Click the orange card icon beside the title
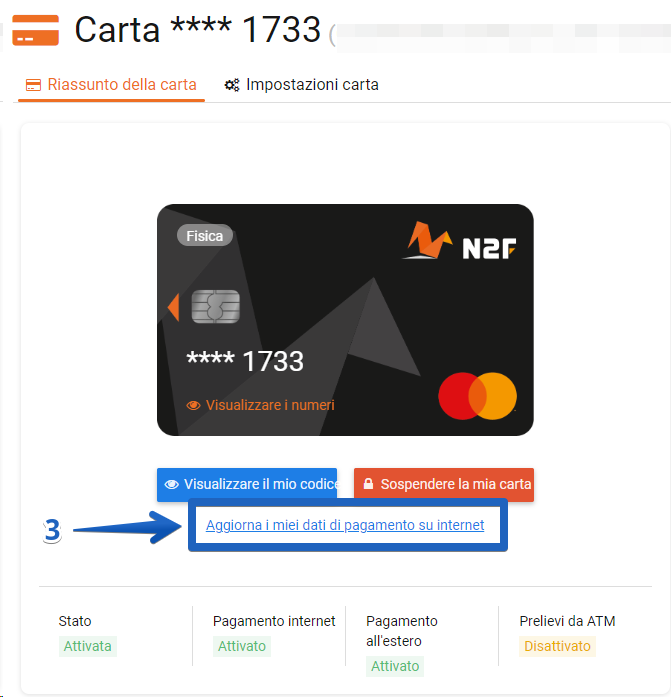 click(36, 30)
